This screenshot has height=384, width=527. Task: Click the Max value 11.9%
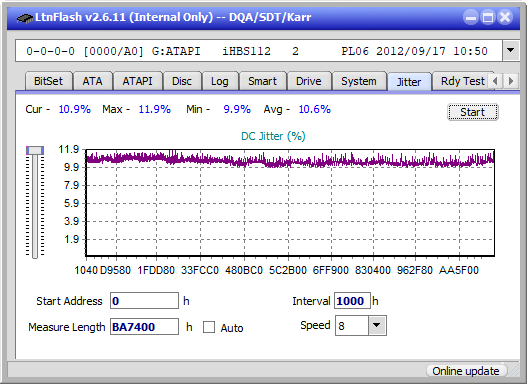(x=155, y=110)
